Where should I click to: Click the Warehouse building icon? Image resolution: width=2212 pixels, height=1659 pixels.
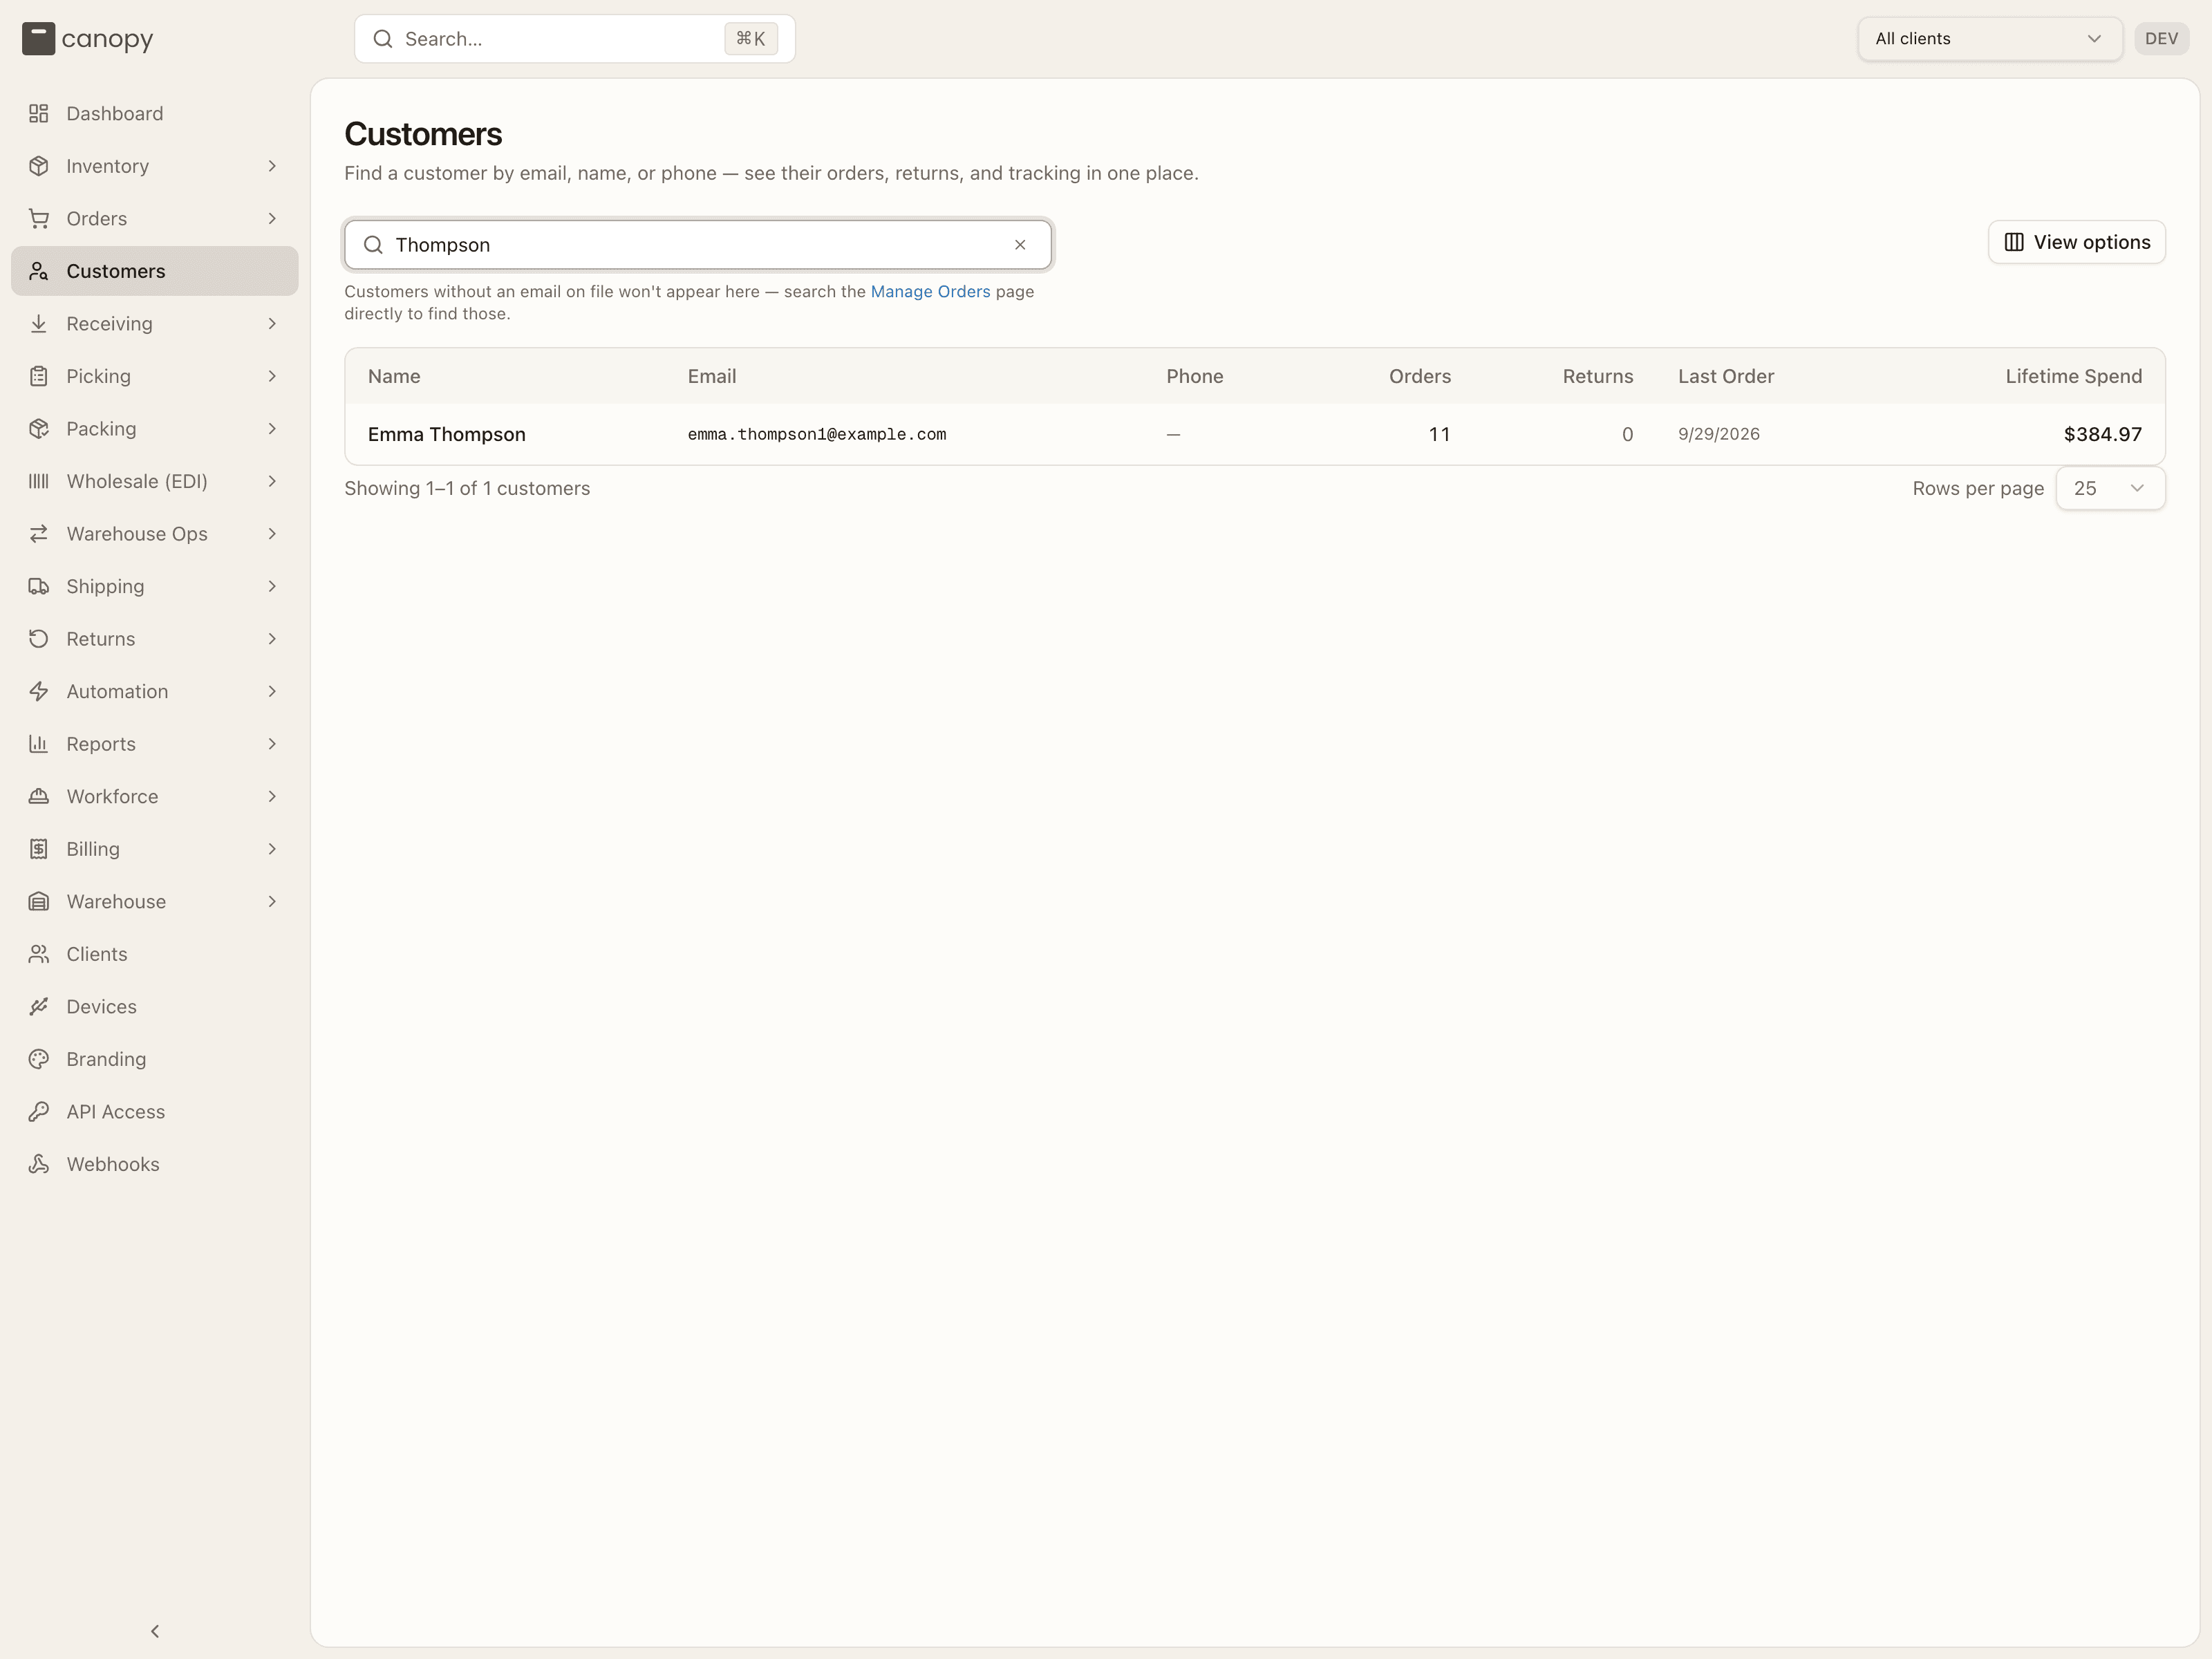pyautogui.click(x=39, y=901)
